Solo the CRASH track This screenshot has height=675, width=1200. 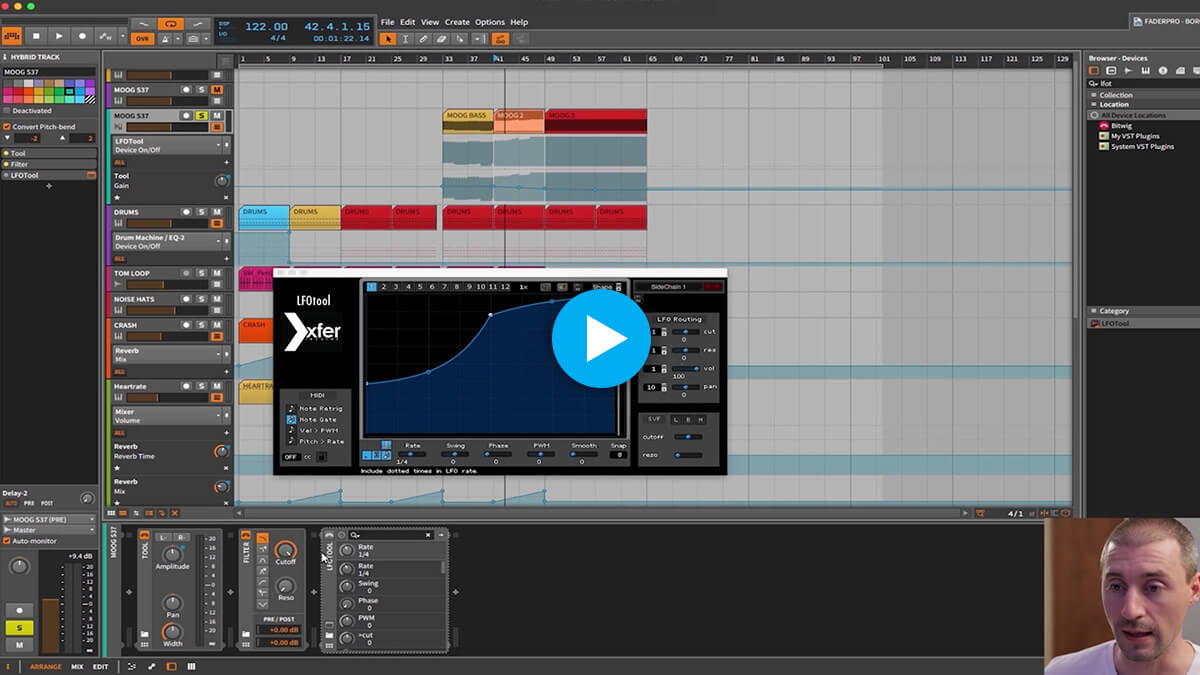[201, 325]
